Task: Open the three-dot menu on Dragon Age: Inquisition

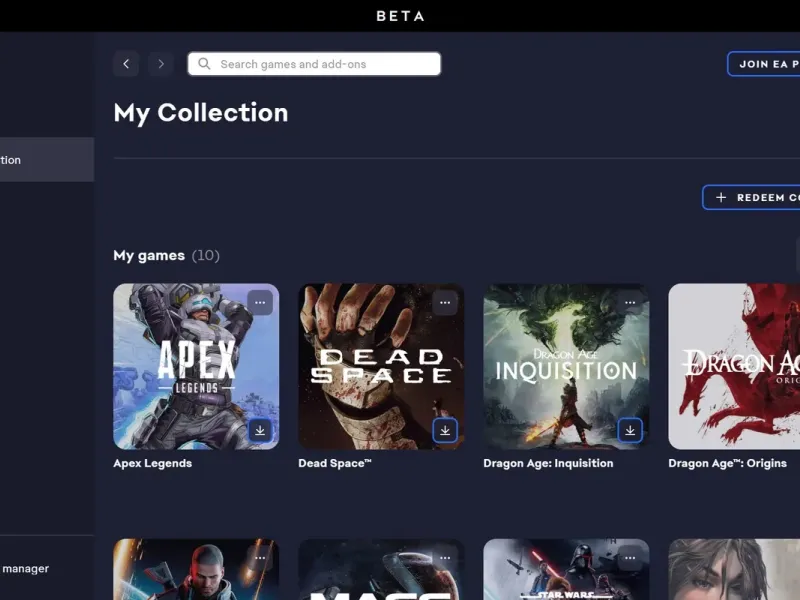Action: [x=630, y=303]
